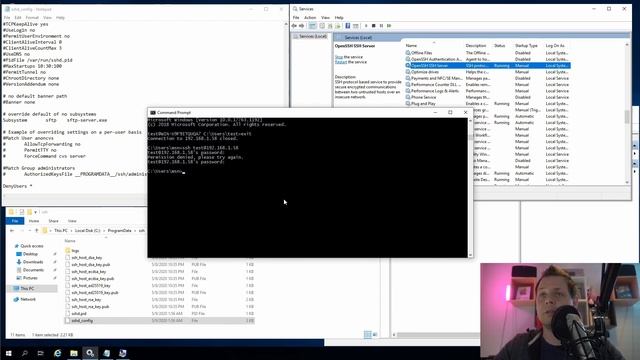Click the Restart Service toolbar icon
Image resolution: width=640 pixels, height=360 pixels.
coord(389,26)
